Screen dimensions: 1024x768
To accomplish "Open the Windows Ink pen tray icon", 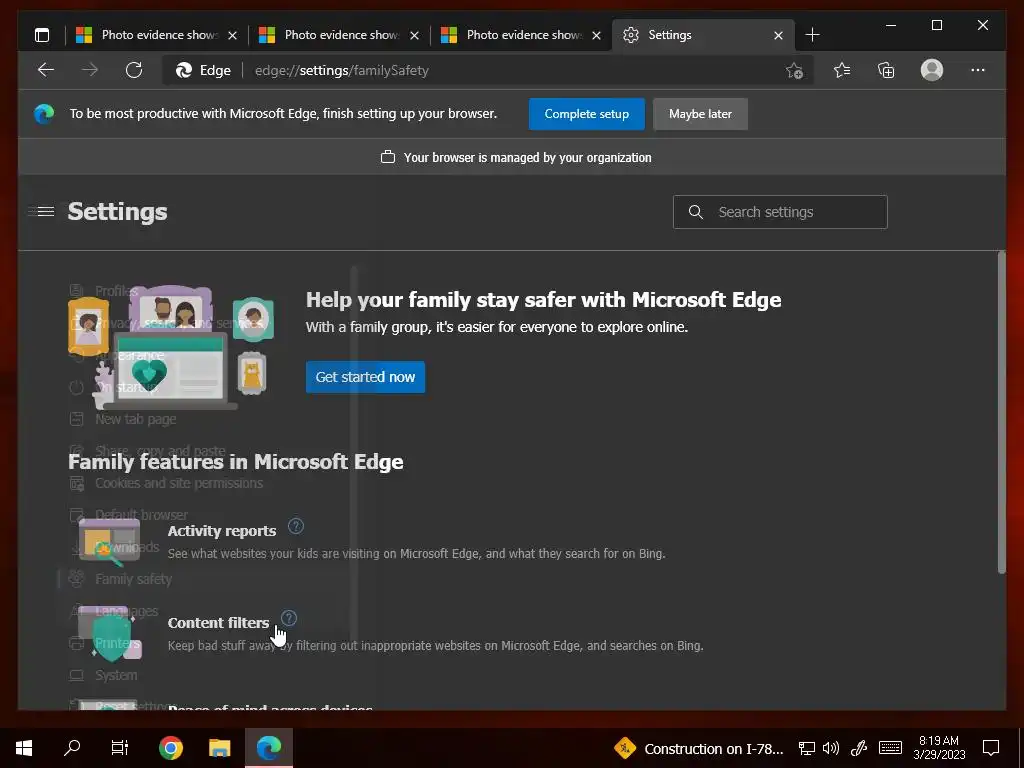I will click(x=859, y=748).
